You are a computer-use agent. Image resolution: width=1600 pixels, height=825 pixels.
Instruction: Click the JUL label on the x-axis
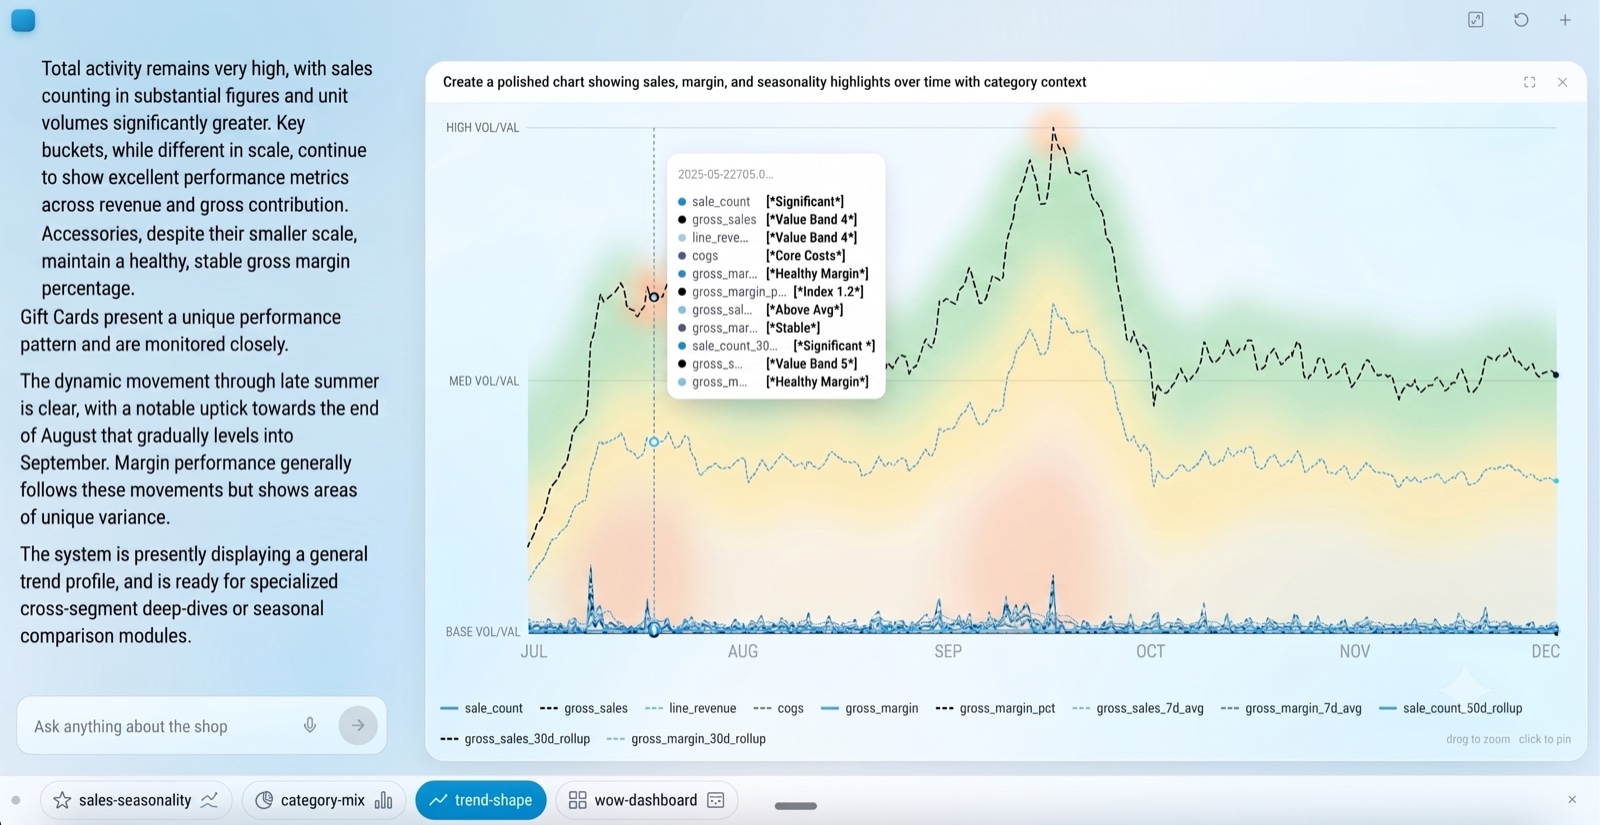point(534,652)
